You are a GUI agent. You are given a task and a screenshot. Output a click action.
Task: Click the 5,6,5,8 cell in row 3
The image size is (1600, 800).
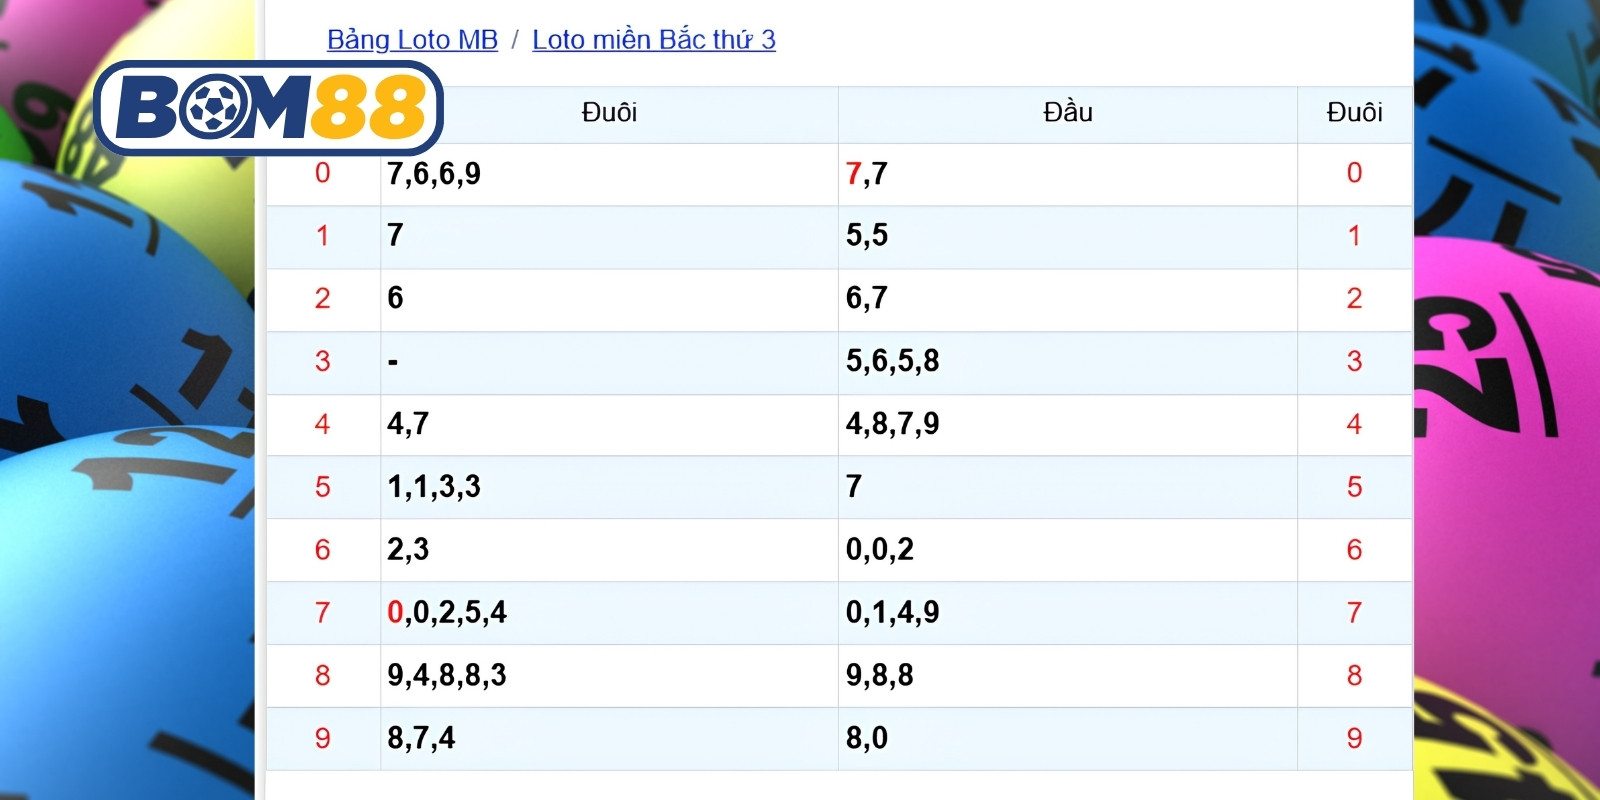(x=1068, y=362)
